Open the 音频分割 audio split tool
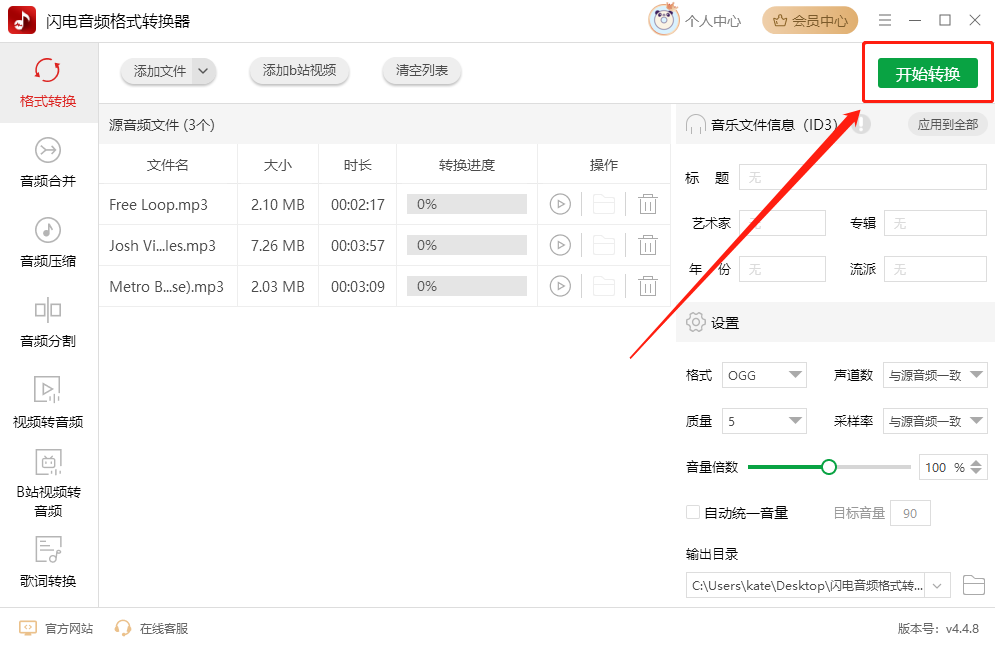 (x=48, y=322)
